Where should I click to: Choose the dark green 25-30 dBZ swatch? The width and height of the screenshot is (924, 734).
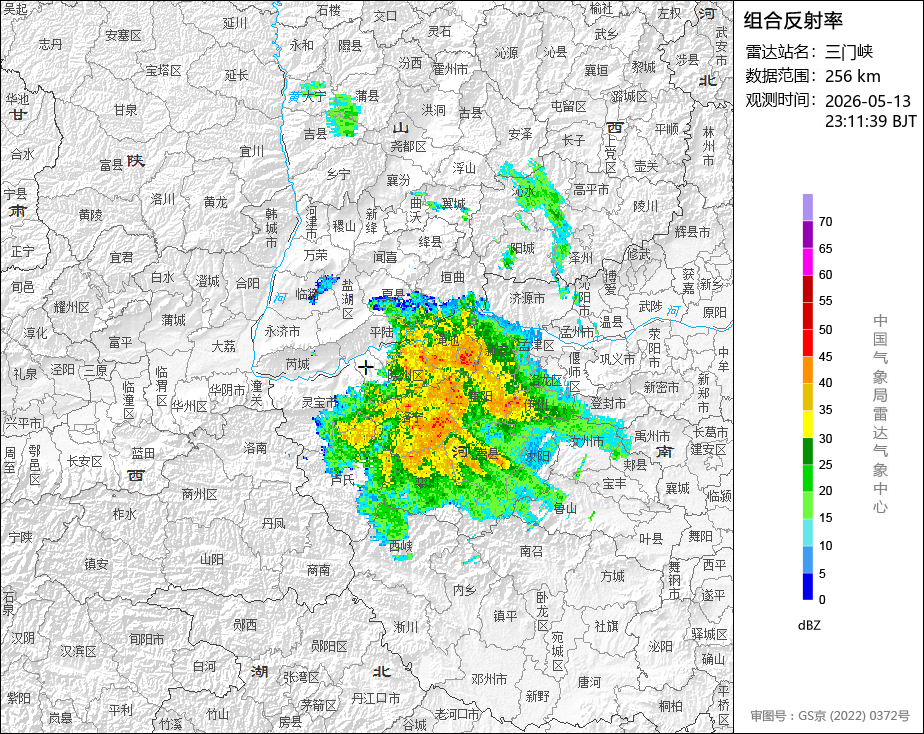click(807, 451)
